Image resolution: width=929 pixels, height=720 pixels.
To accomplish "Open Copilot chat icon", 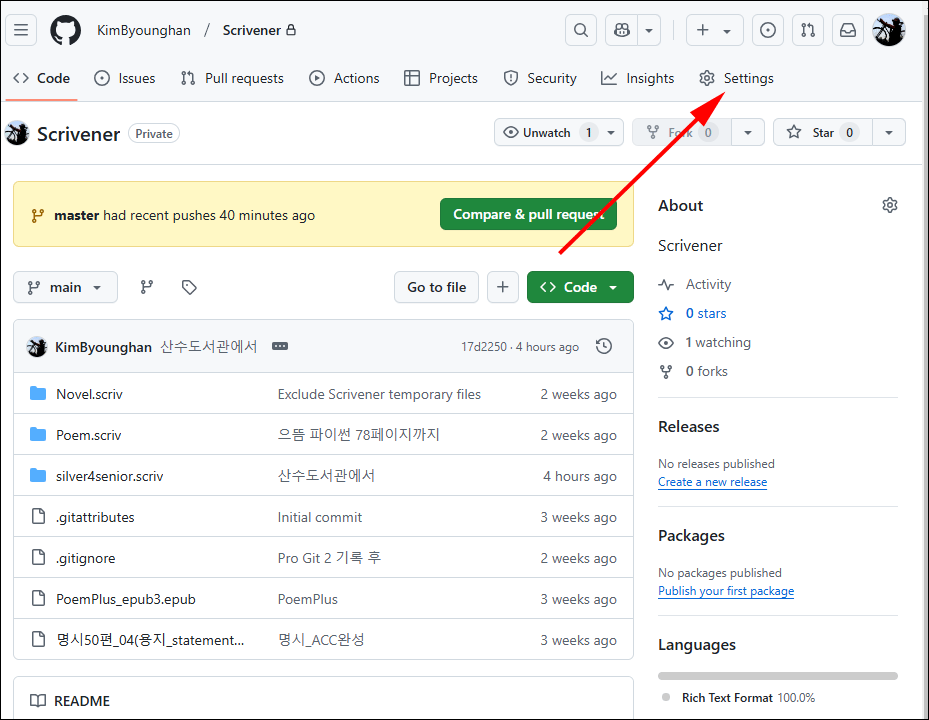I will tap(622, 30).
